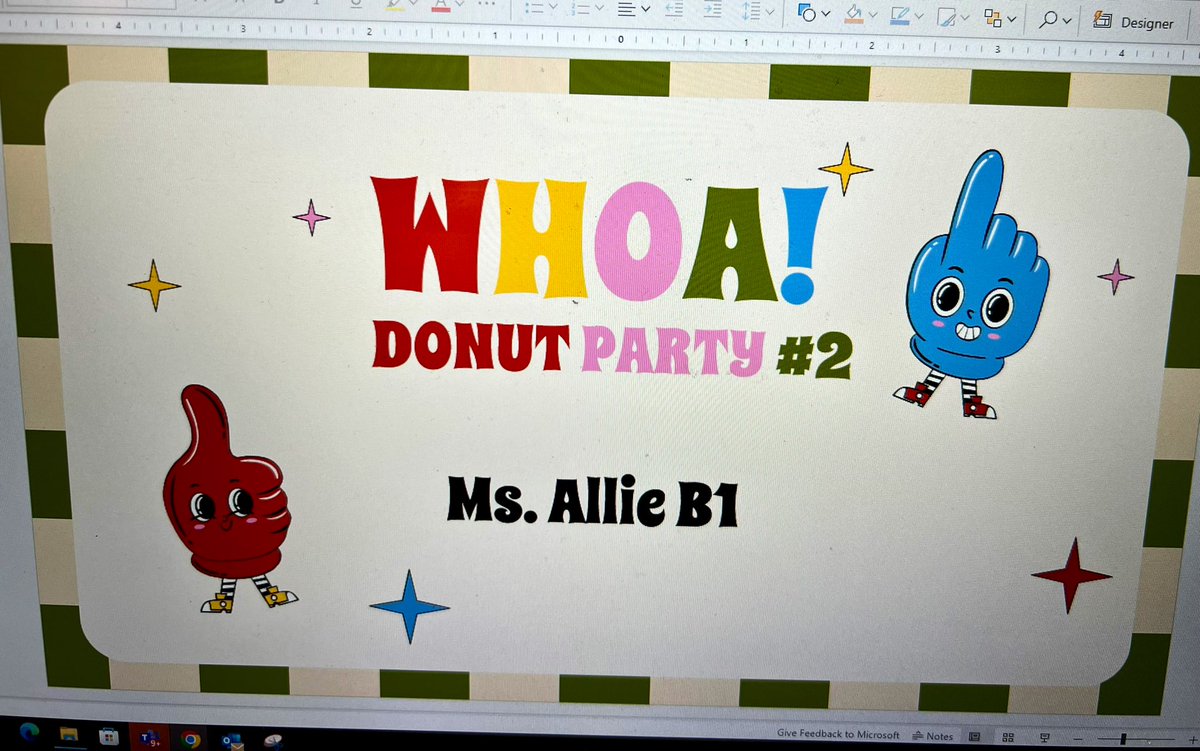Screen dimensions: 1200x751
Task: Apply the Shape Outline pen color
Action: (899, 14)
